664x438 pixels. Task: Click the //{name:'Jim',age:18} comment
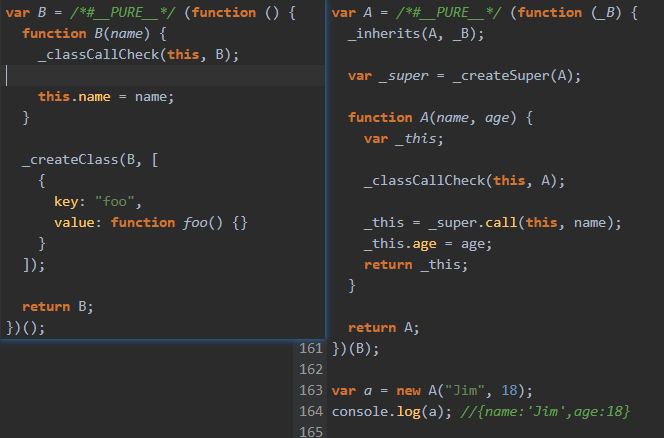pos(545,411)
